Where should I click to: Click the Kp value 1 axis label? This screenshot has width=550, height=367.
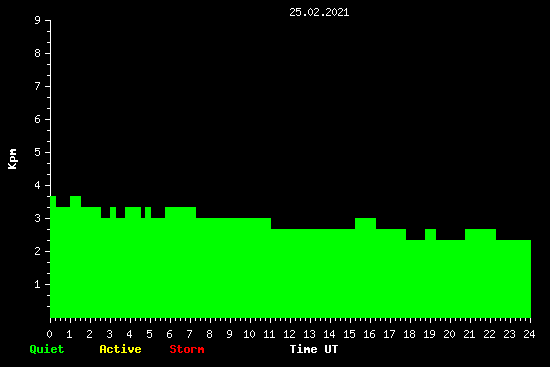(x=38, y=284)
